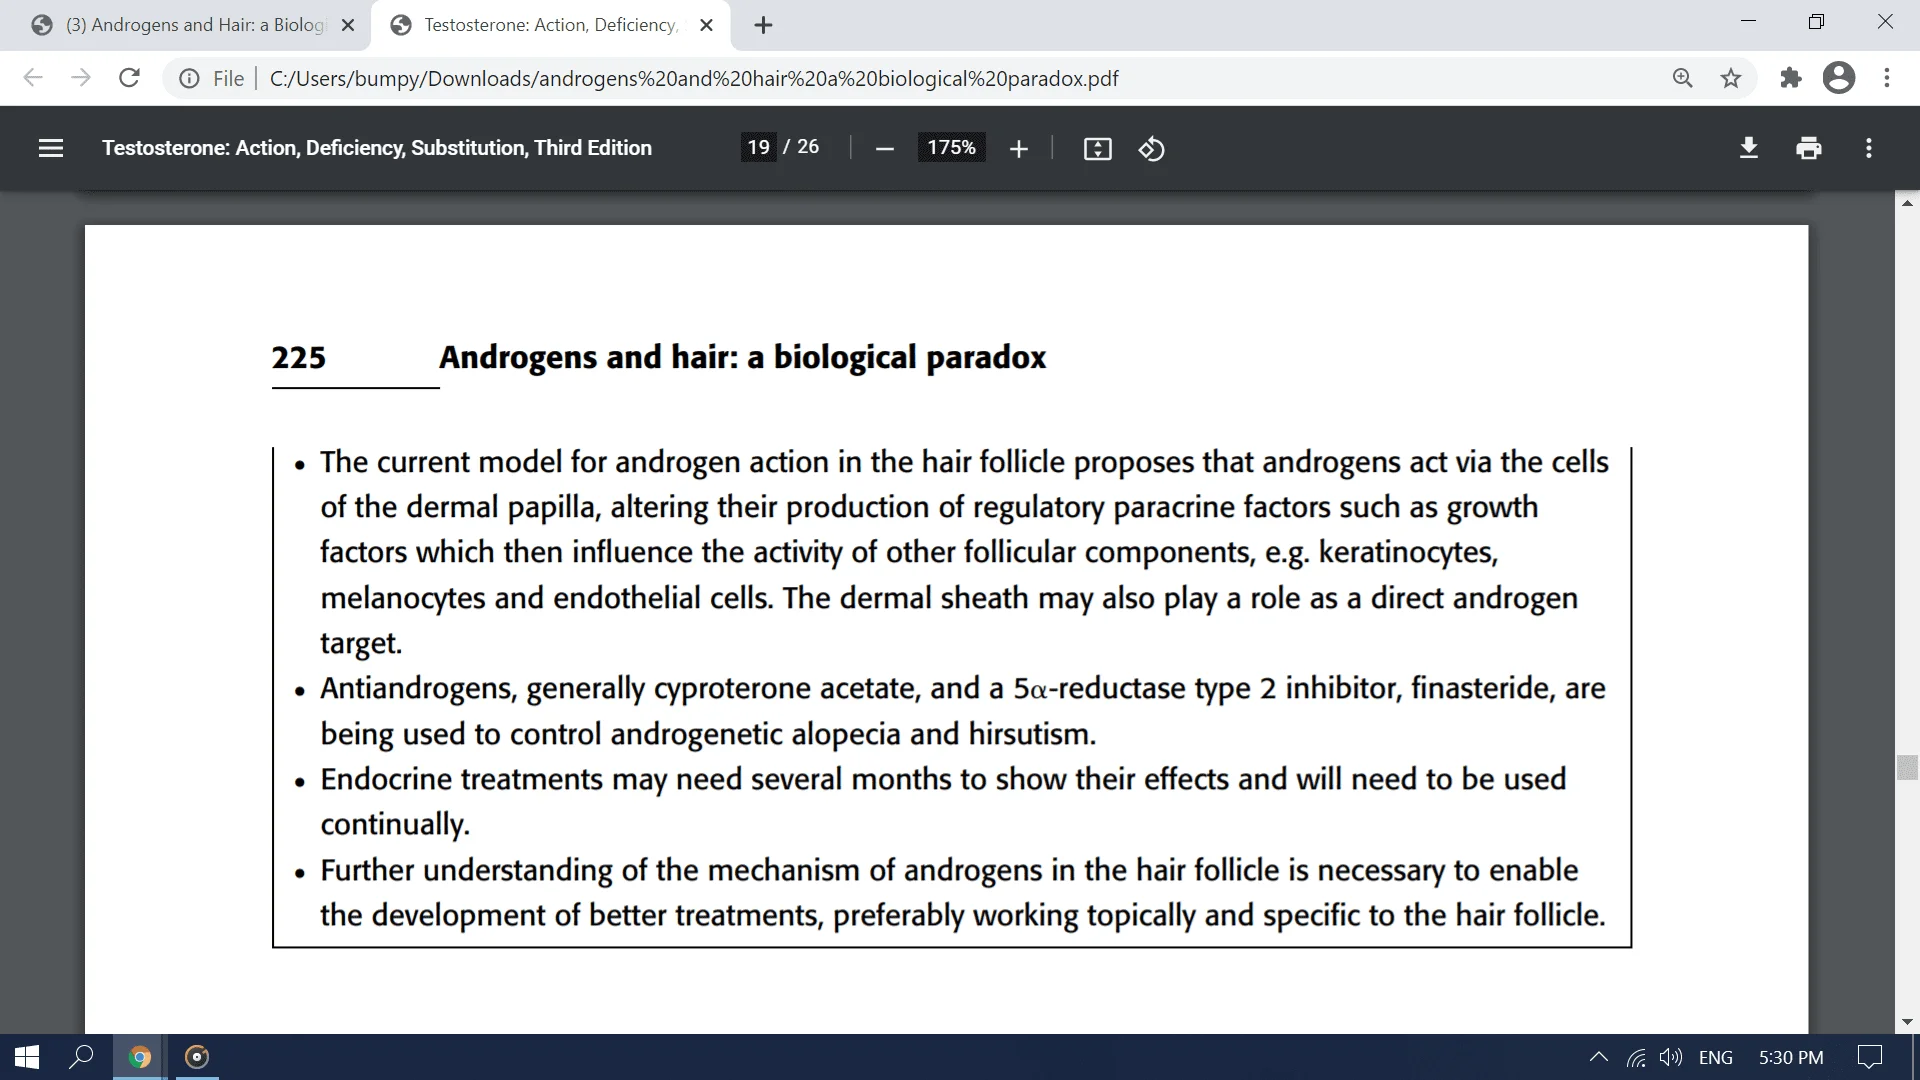Image resolution: width=1920 pixels, height=1080 pixels.
Task: Zoom in with the plus button
Action: [x=1018, y=149]
